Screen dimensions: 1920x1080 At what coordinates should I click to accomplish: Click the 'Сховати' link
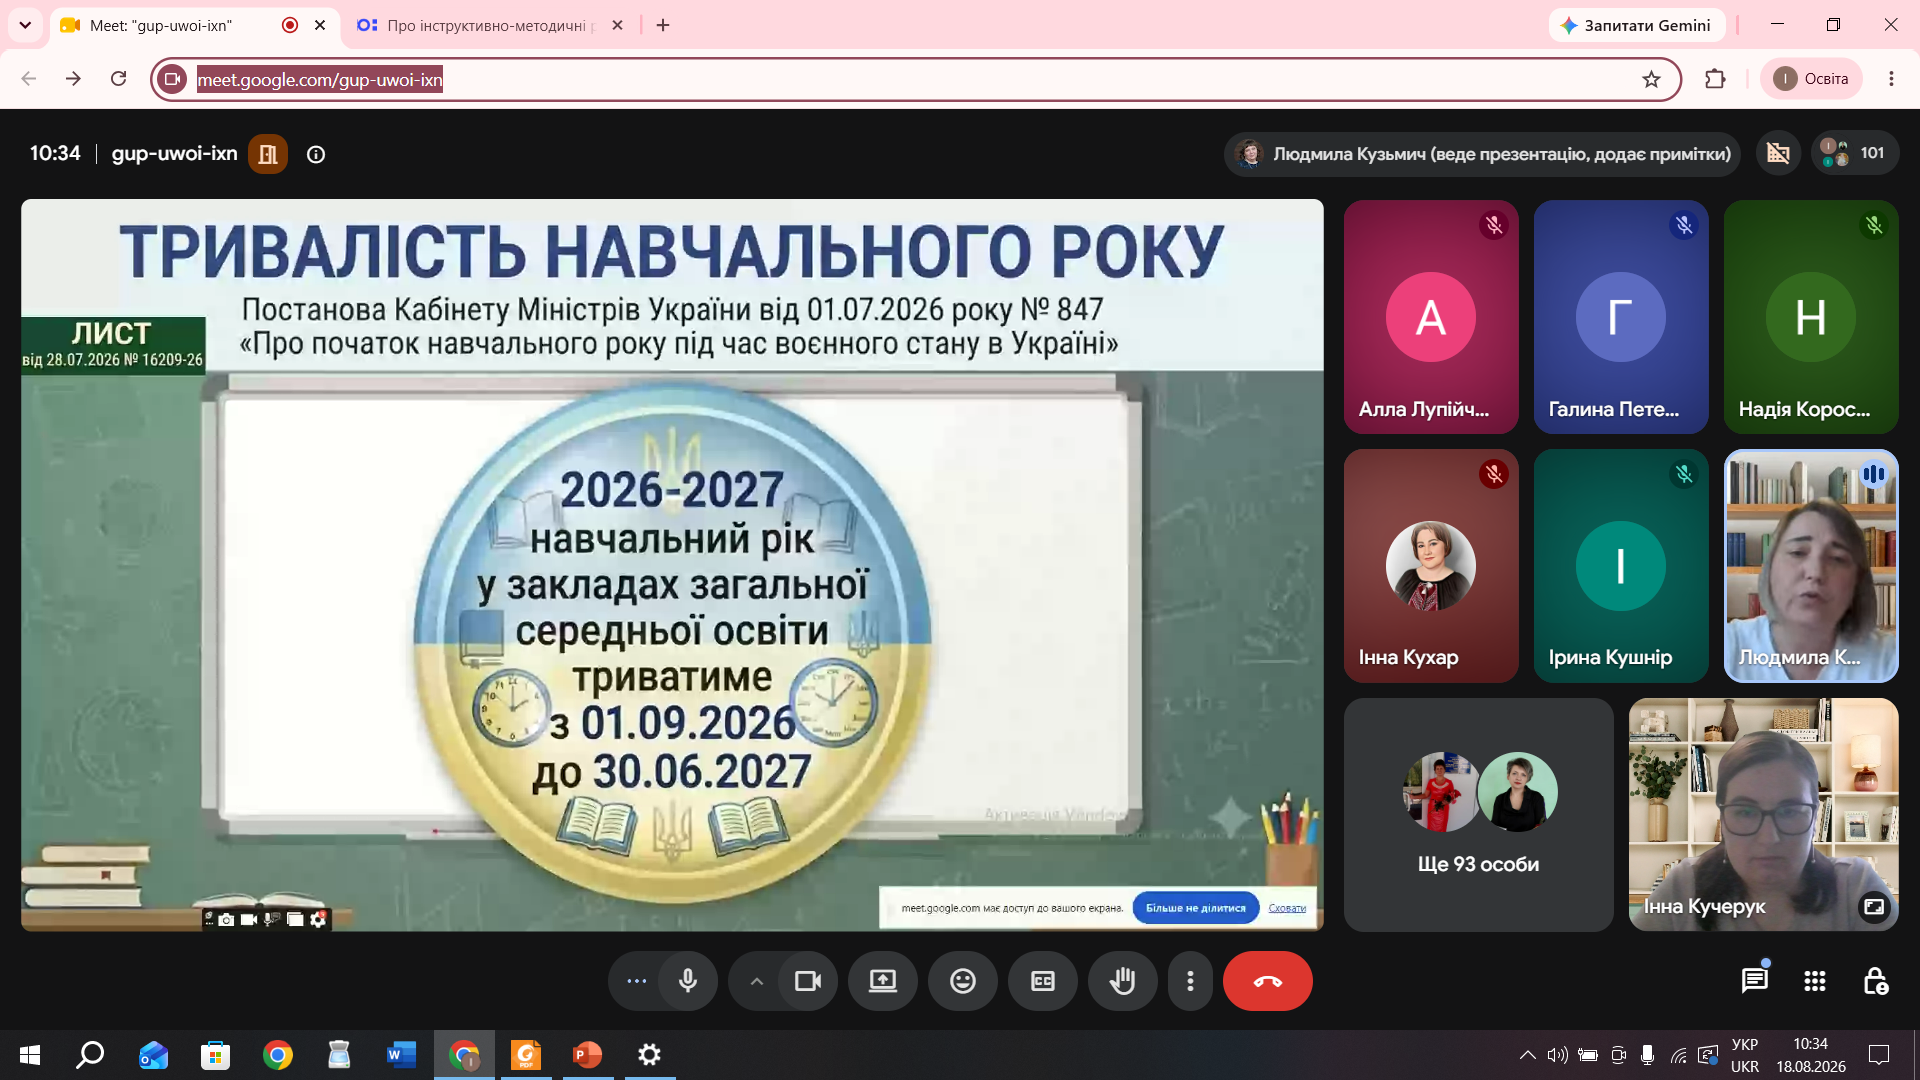[1287, 908]
